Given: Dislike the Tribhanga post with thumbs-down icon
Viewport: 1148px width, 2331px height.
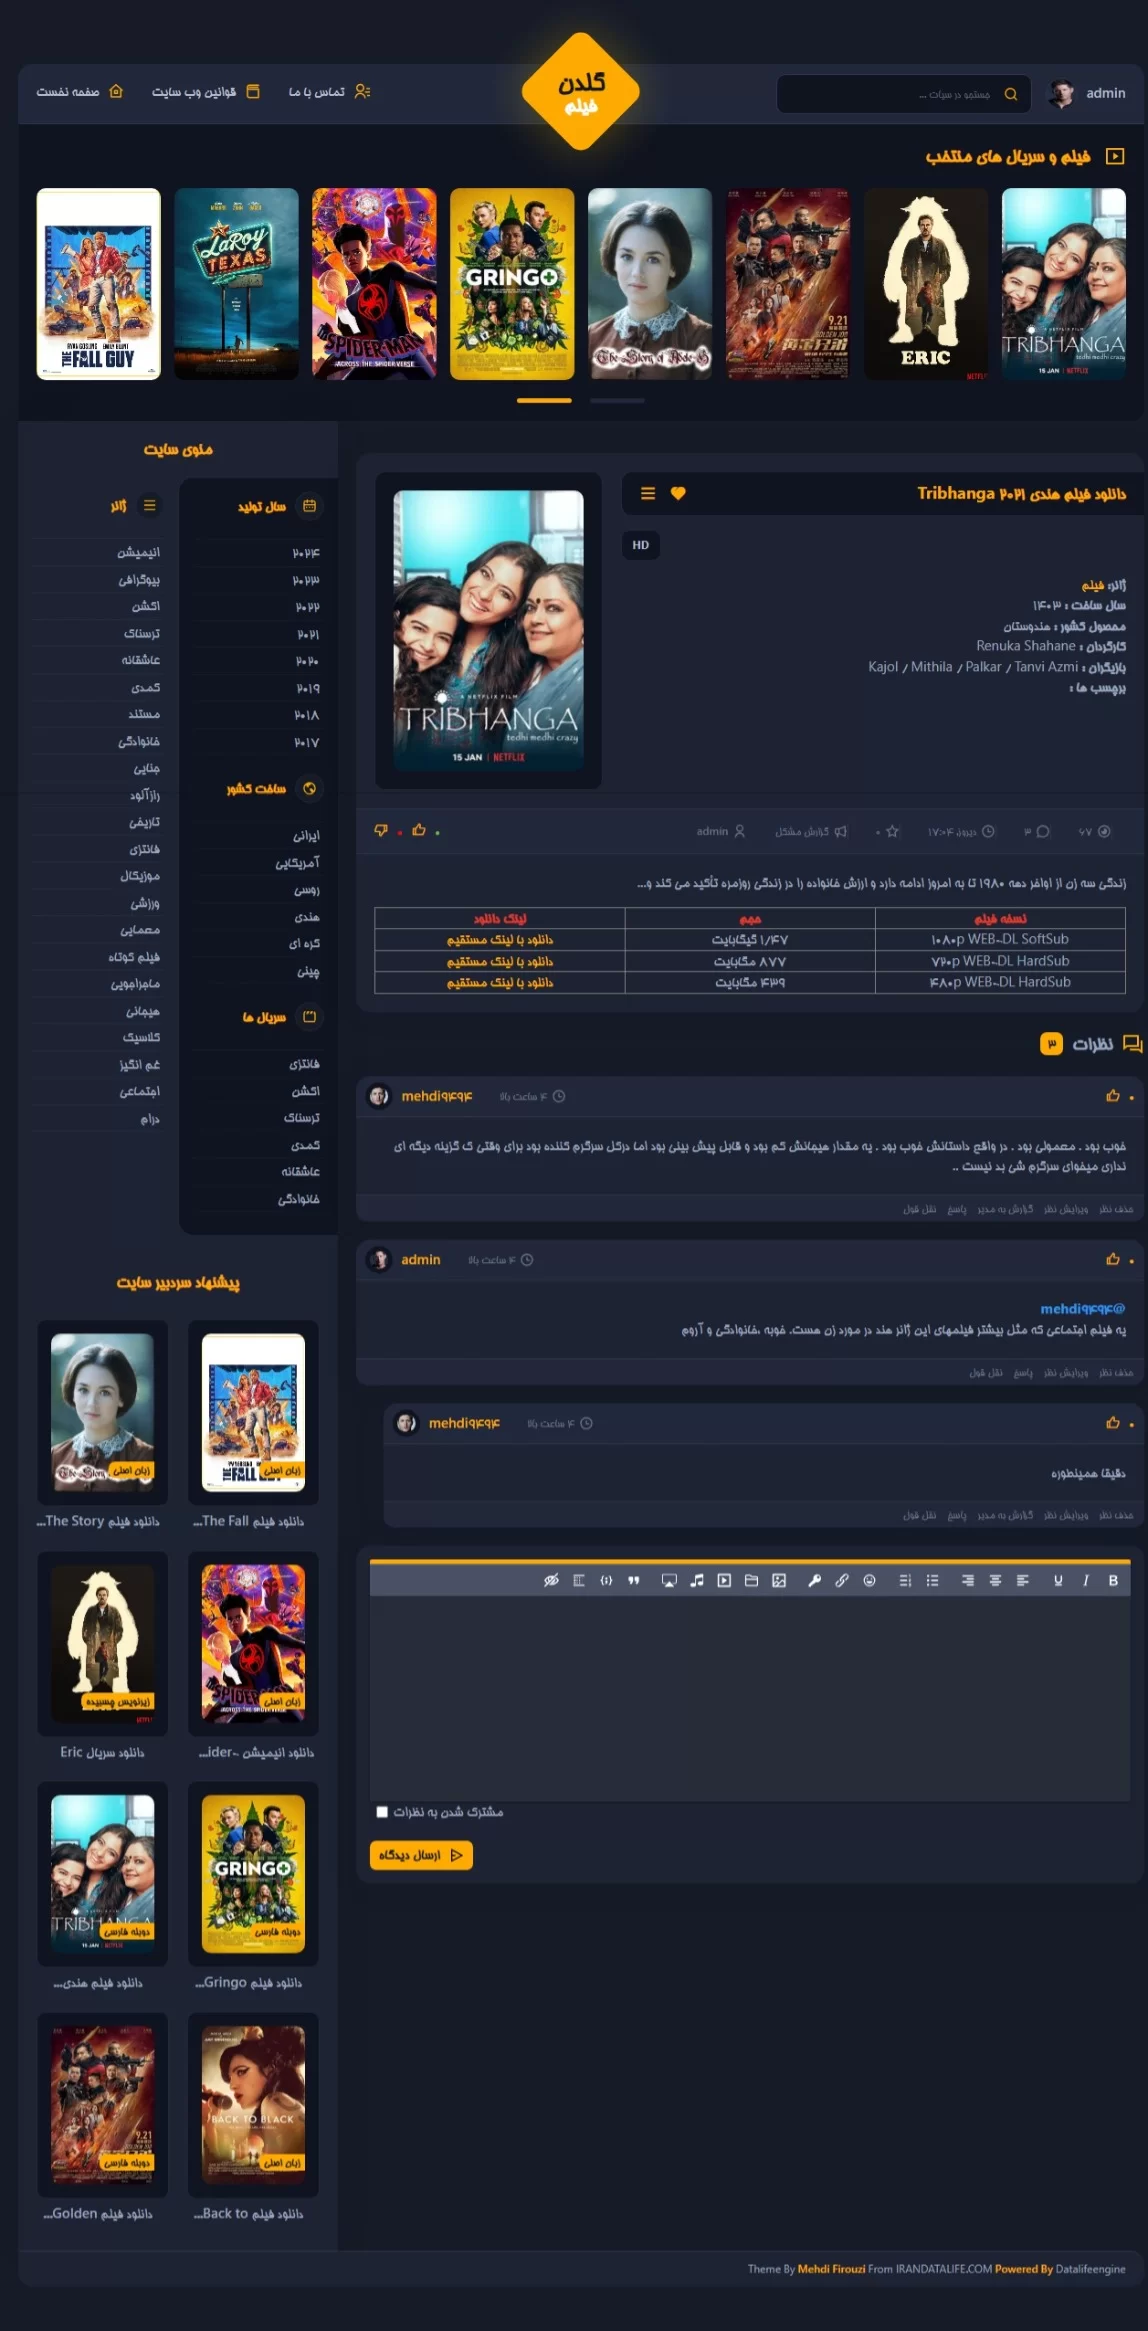Looking at the screenshot, I should click(x=381, y=830).
